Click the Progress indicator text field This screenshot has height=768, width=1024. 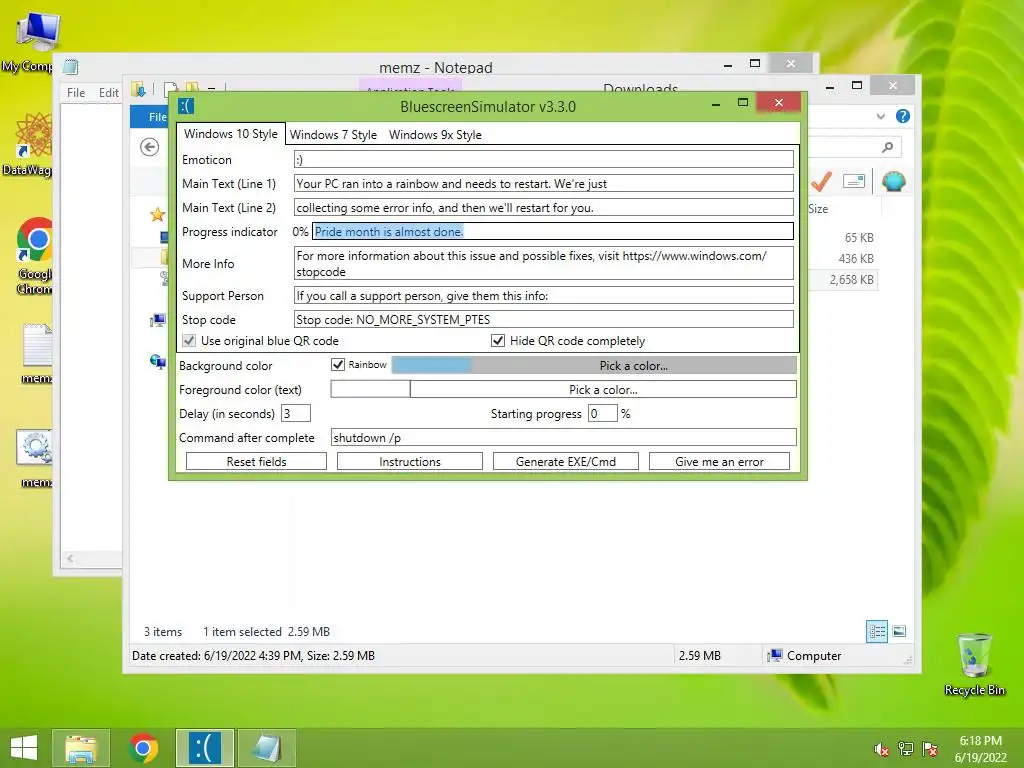553,231
